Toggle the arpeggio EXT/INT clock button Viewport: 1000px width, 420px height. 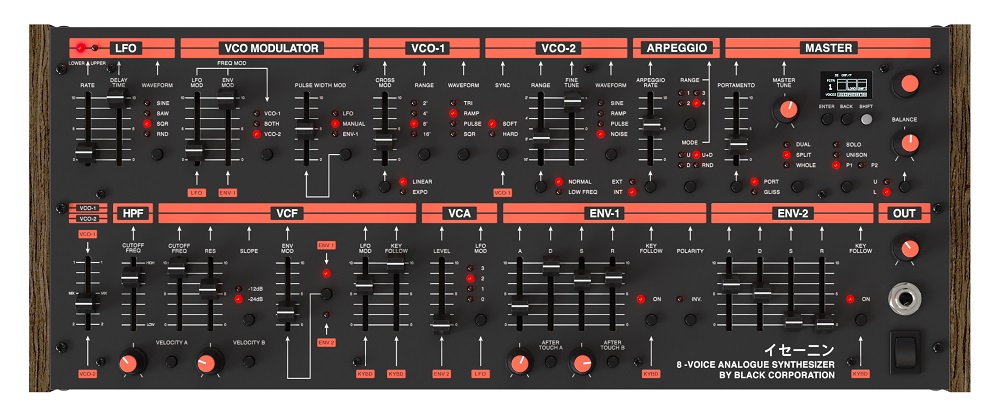(651, 186)
